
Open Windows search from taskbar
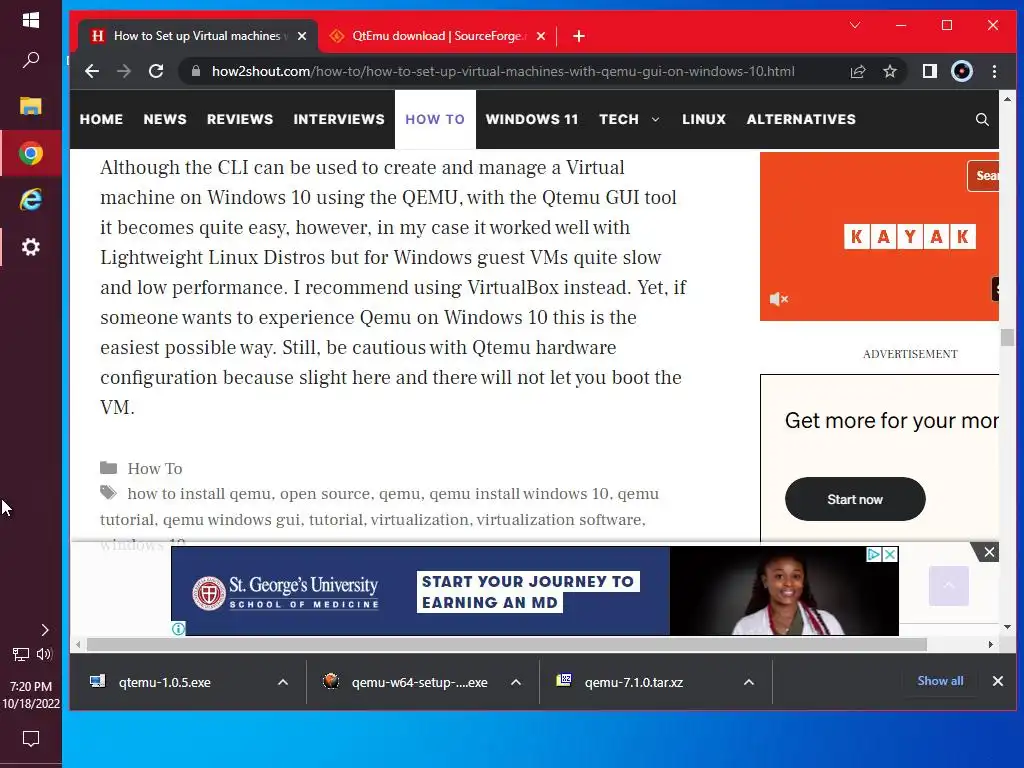coord(31,60)
